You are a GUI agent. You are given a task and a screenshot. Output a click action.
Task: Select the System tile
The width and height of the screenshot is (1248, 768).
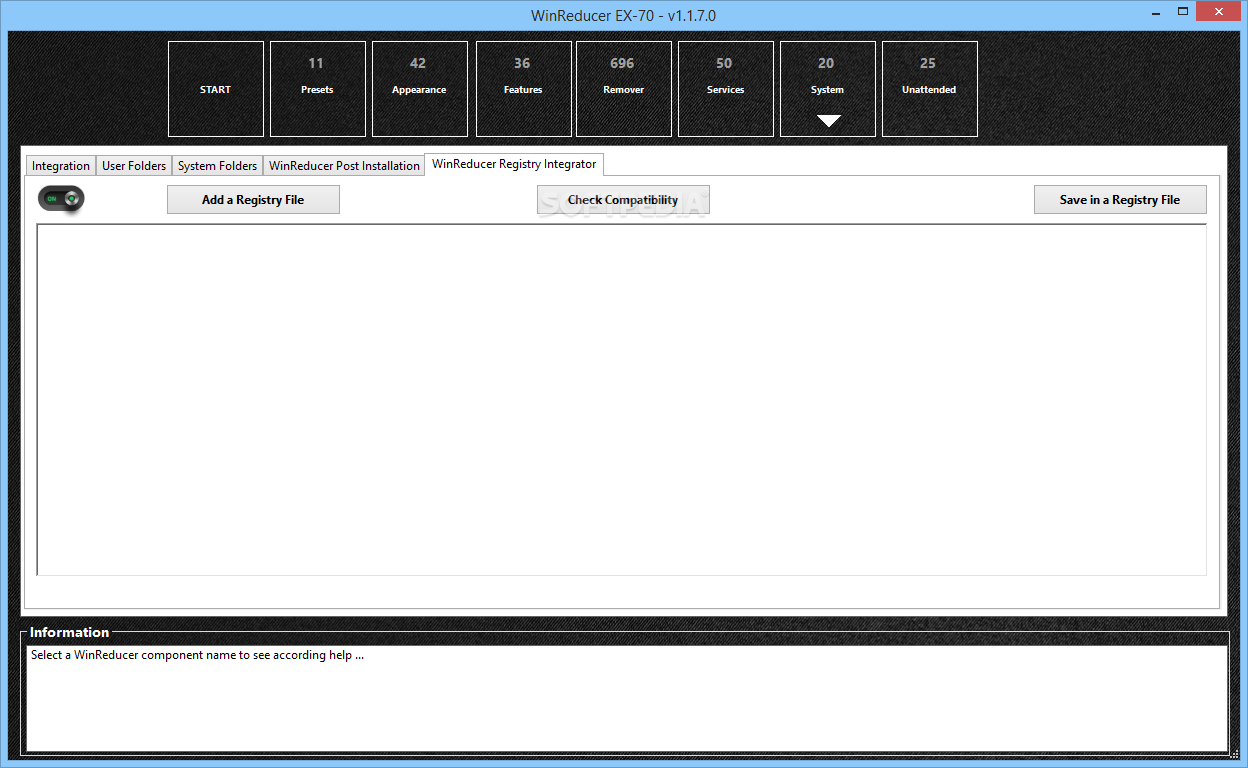tap(828, 89)
